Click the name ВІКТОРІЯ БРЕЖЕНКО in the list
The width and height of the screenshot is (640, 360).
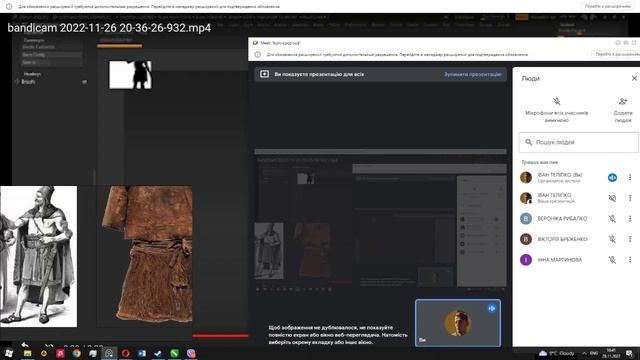562,239
